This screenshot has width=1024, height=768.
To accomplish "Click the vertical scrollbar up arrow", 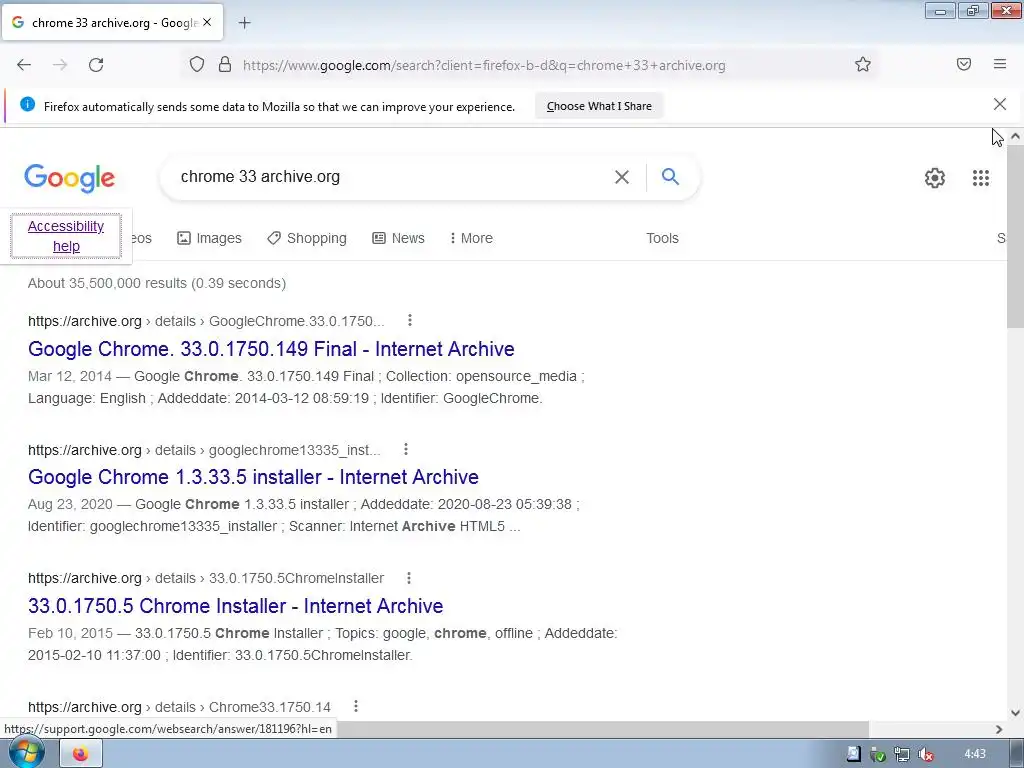I will (x=1015, y=136).
